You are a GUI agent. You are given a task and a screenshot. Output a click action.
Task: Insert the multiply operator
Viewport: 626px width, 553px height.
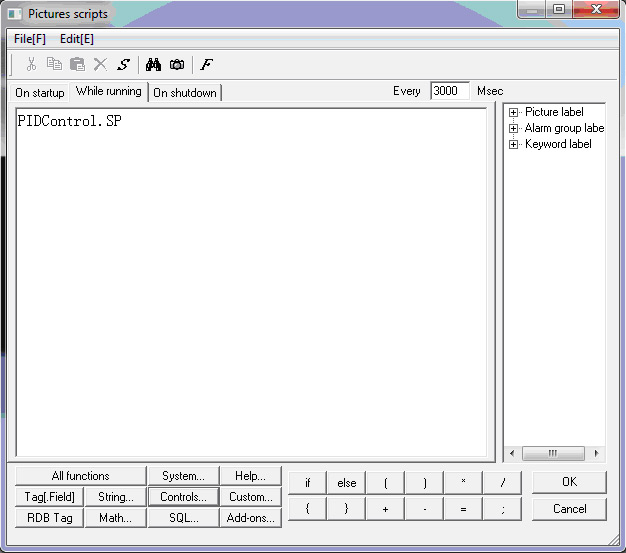tap(463, 482)
